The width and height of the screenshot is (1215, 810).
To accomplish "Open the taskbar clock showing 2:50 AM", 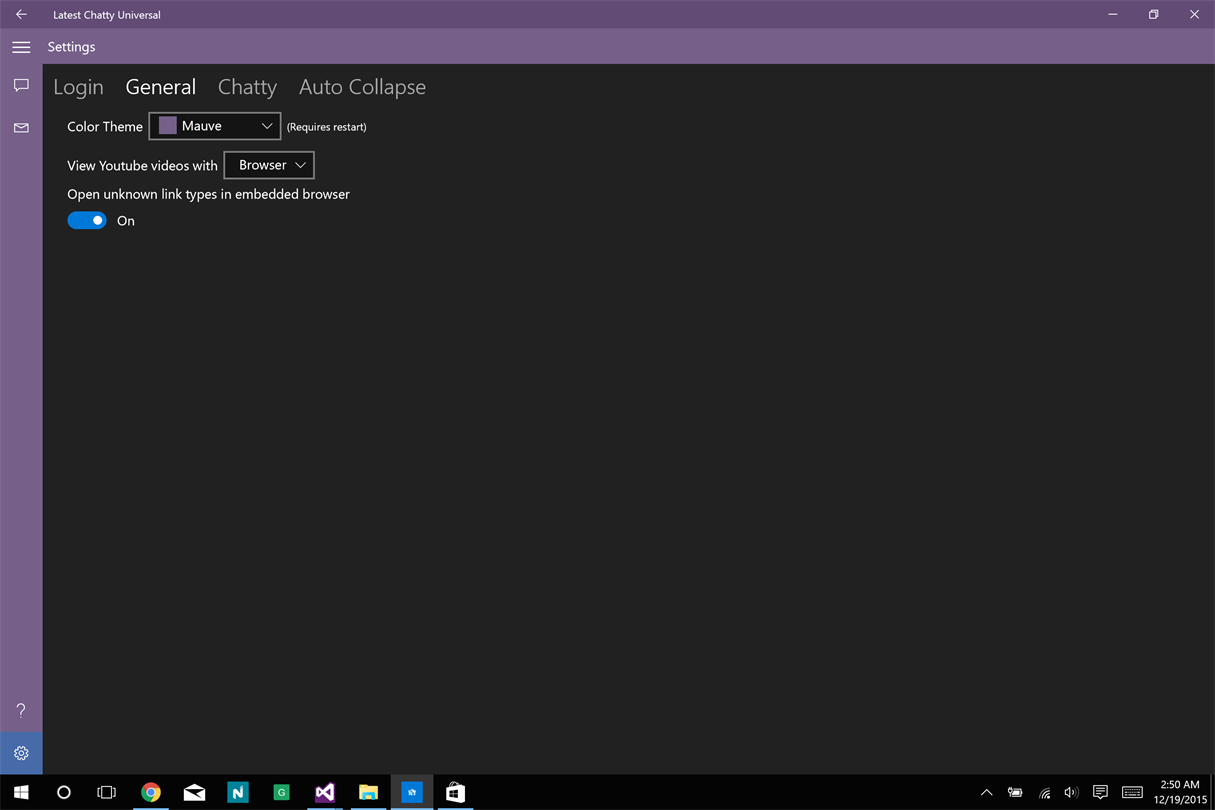I will [x=1179, y=792].
